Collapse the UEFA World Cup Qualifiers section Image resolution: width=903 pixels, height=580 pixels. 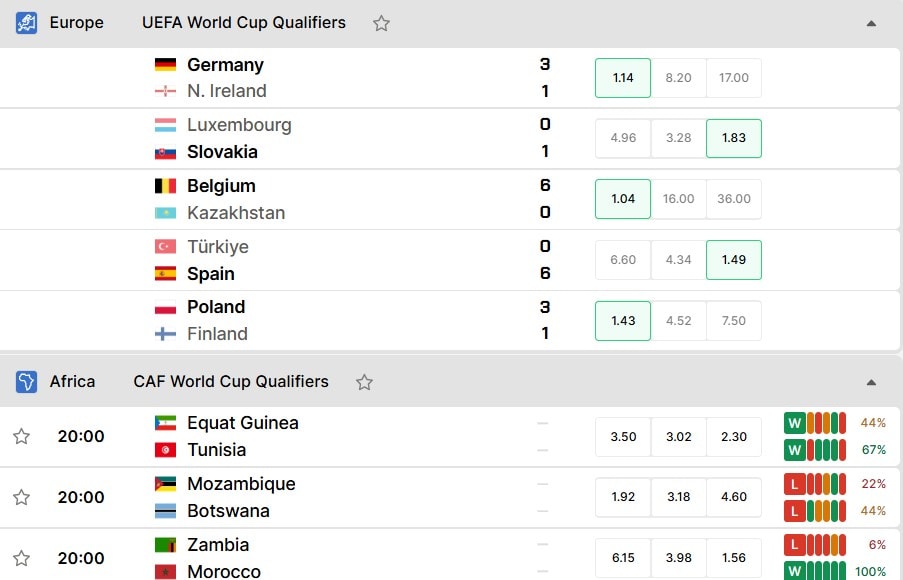[x=871, y=24]
